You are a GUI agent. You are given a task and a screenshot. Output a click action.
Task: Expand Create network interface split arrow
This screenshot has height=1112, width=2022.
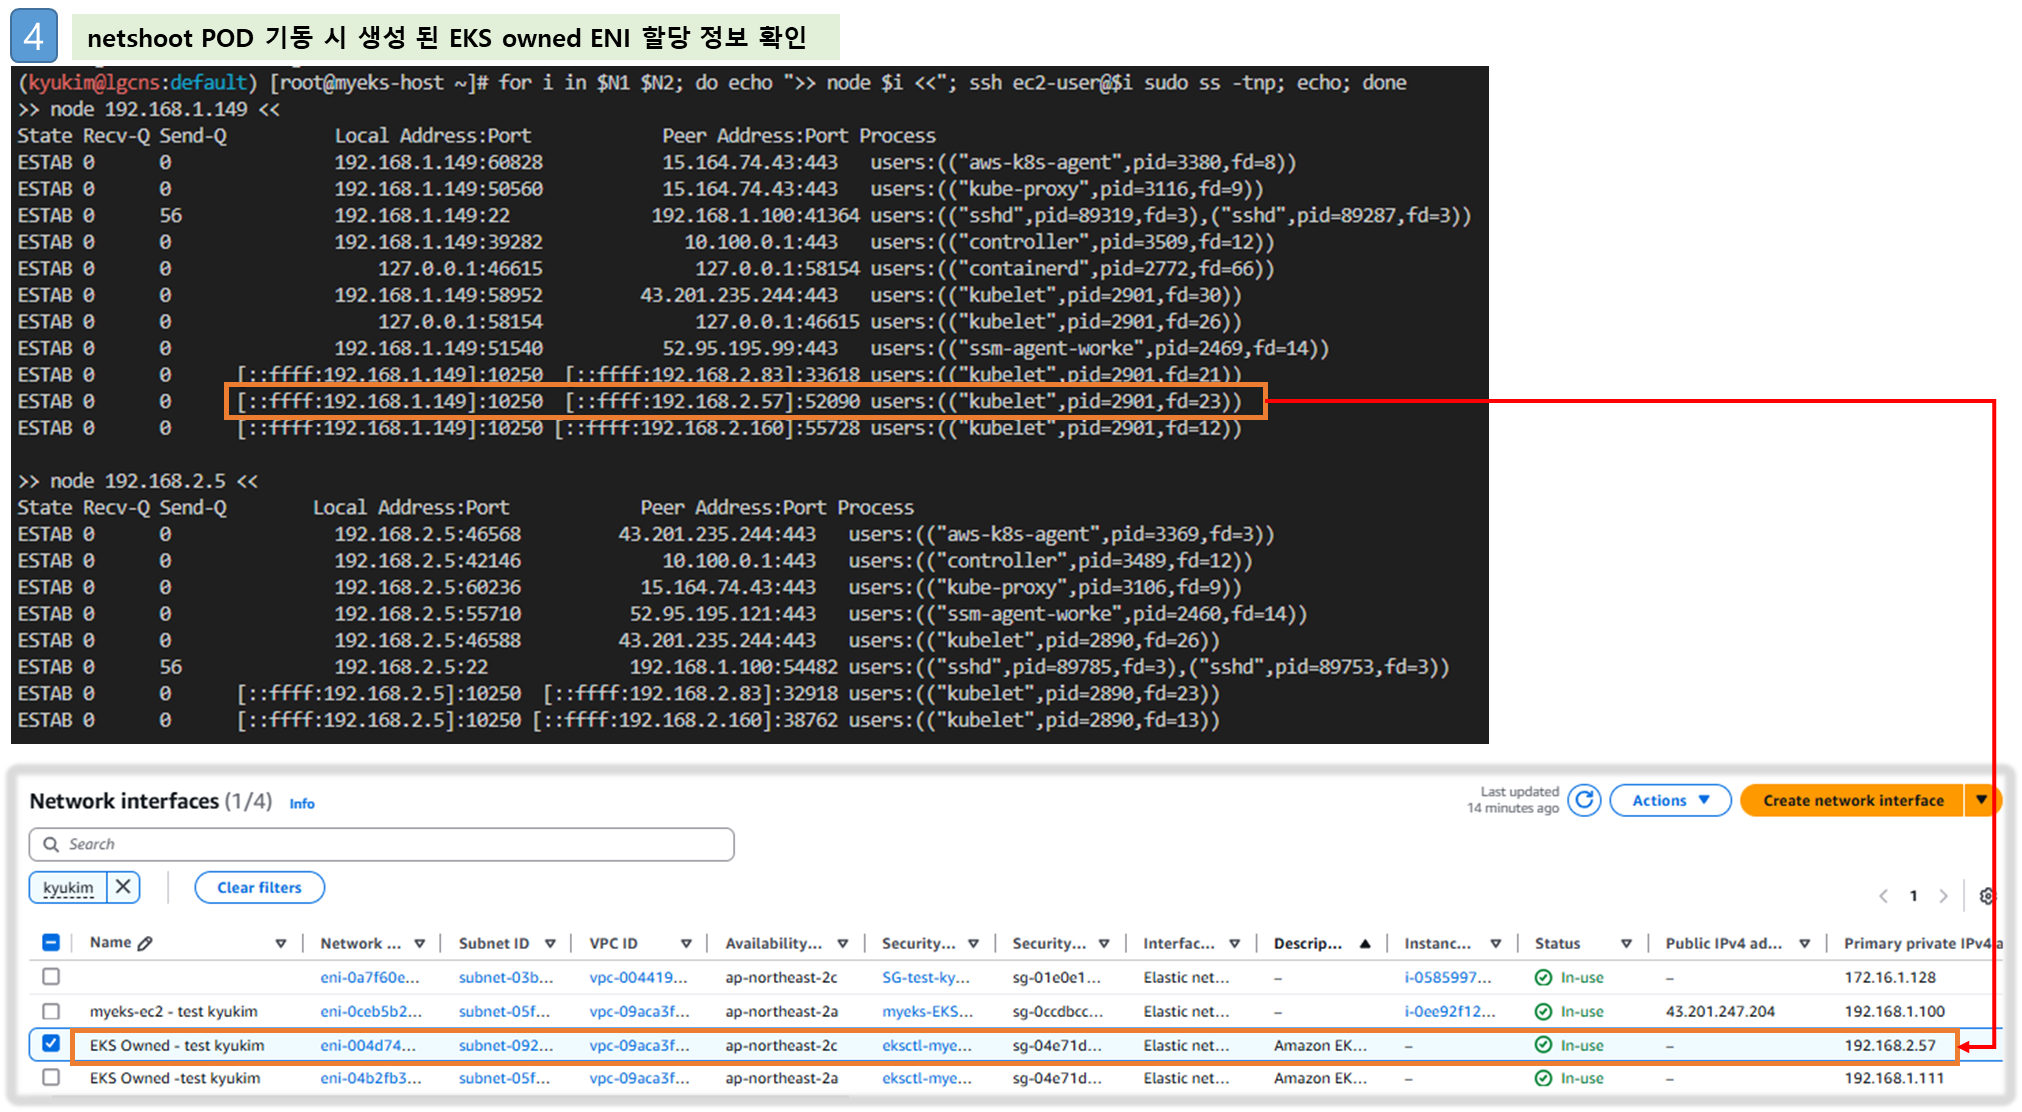tap(1980, 800)
